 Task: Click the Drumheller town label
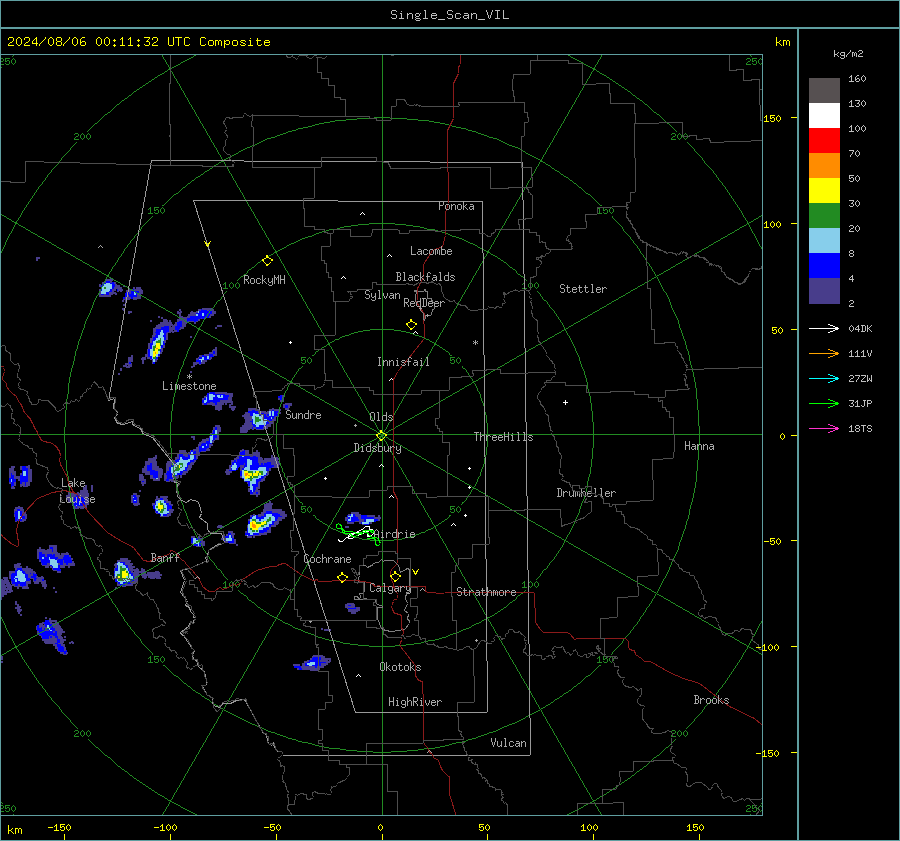point(586,493)
